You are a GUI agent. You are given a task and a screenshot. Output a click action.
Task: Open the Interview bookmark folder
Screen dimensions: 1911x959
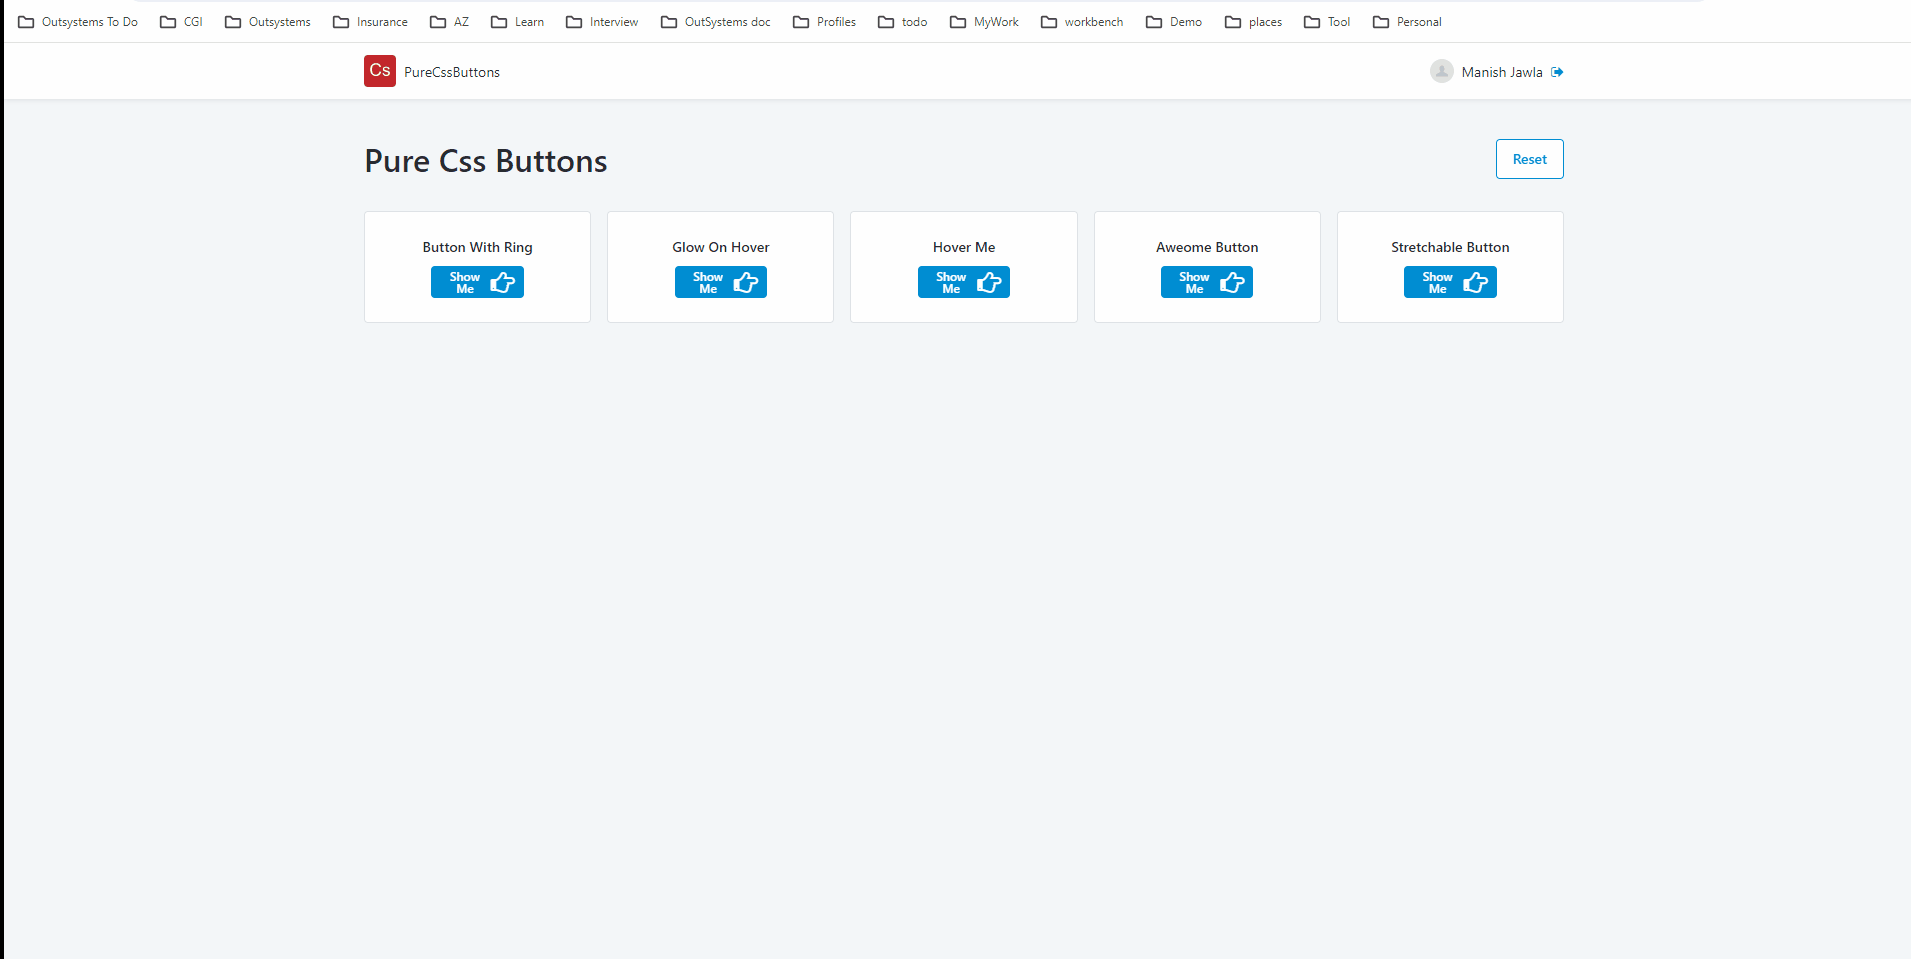pyautogui.click(x=602, y=22)
